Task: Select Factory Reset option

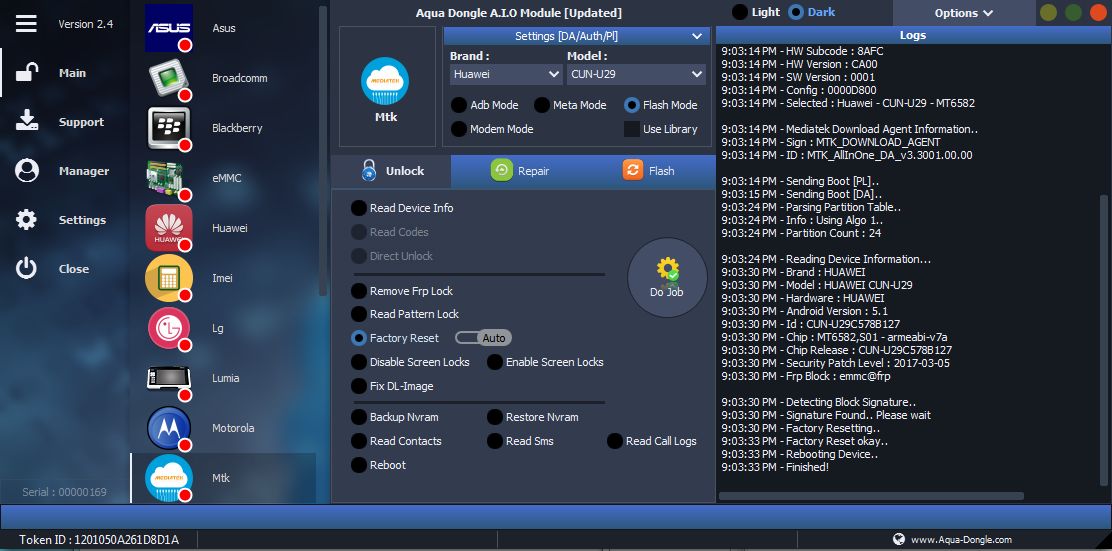Action: point(395,338)
